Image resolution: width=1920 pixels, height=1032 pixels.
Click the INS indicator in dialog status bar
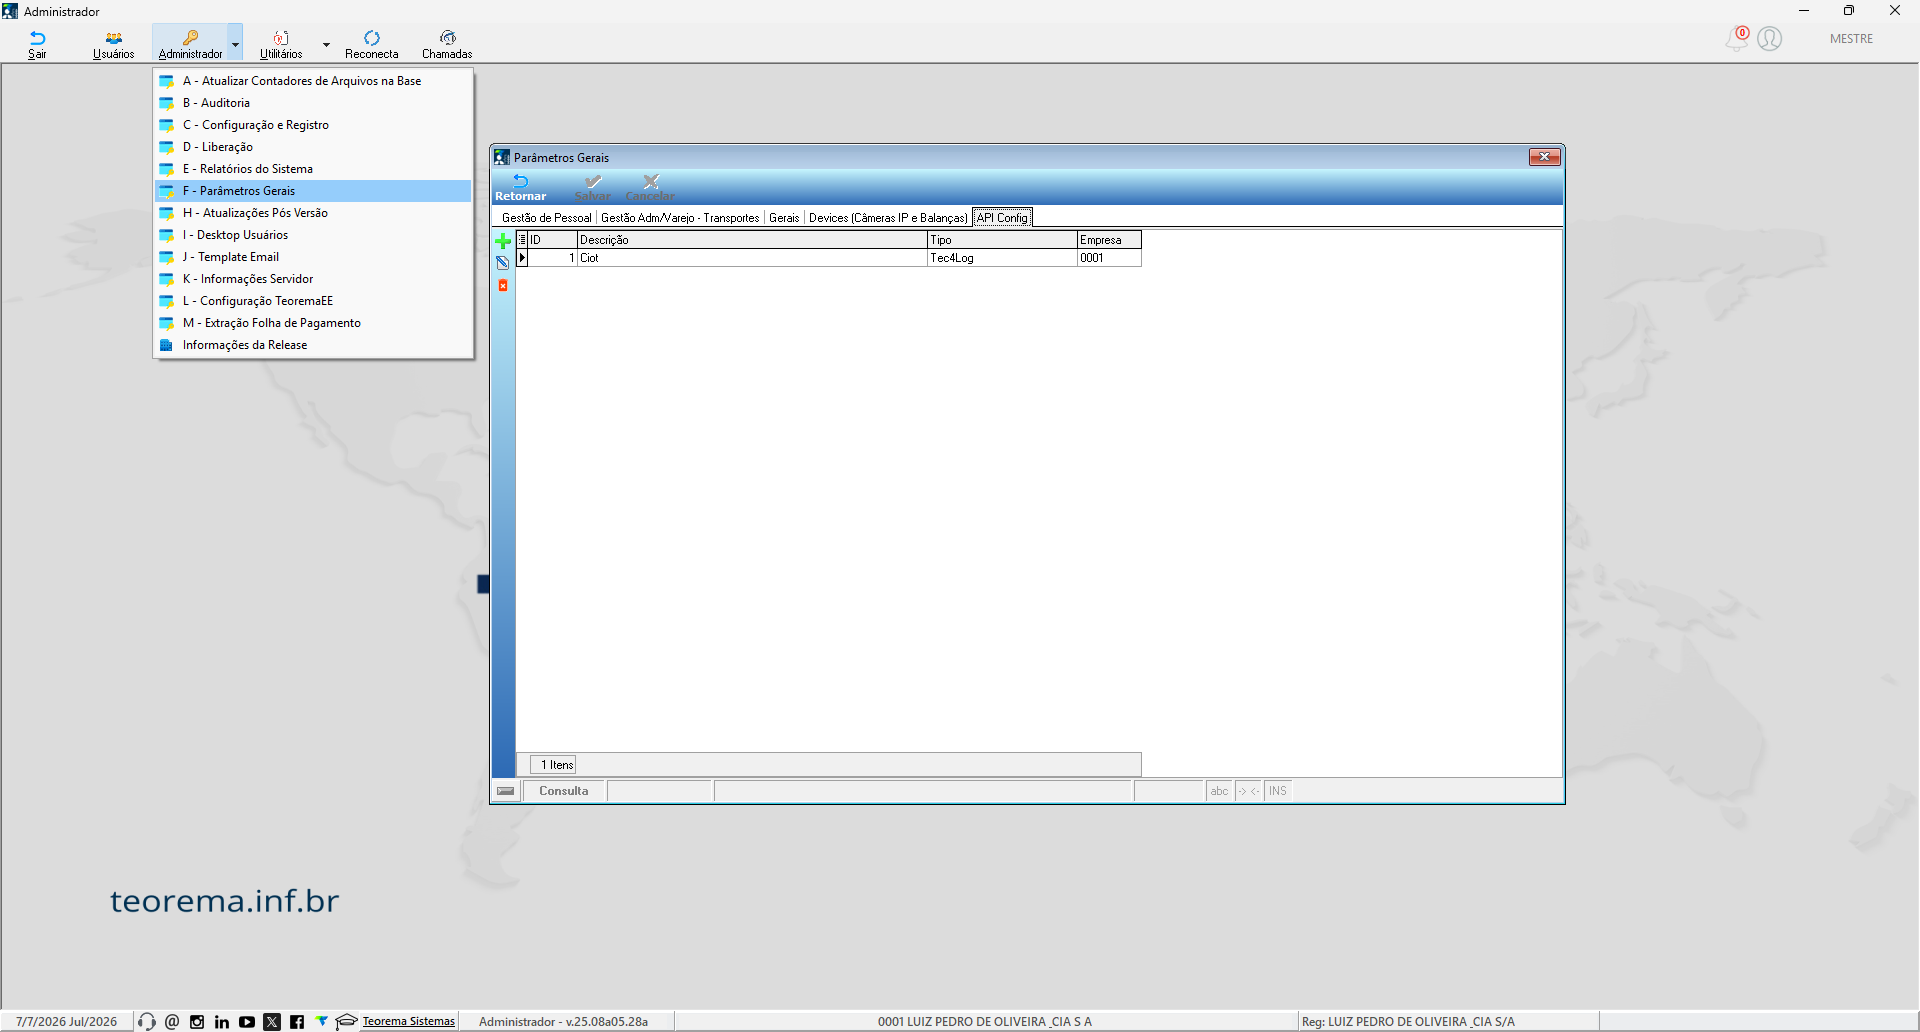click(x=1278, y=791)
